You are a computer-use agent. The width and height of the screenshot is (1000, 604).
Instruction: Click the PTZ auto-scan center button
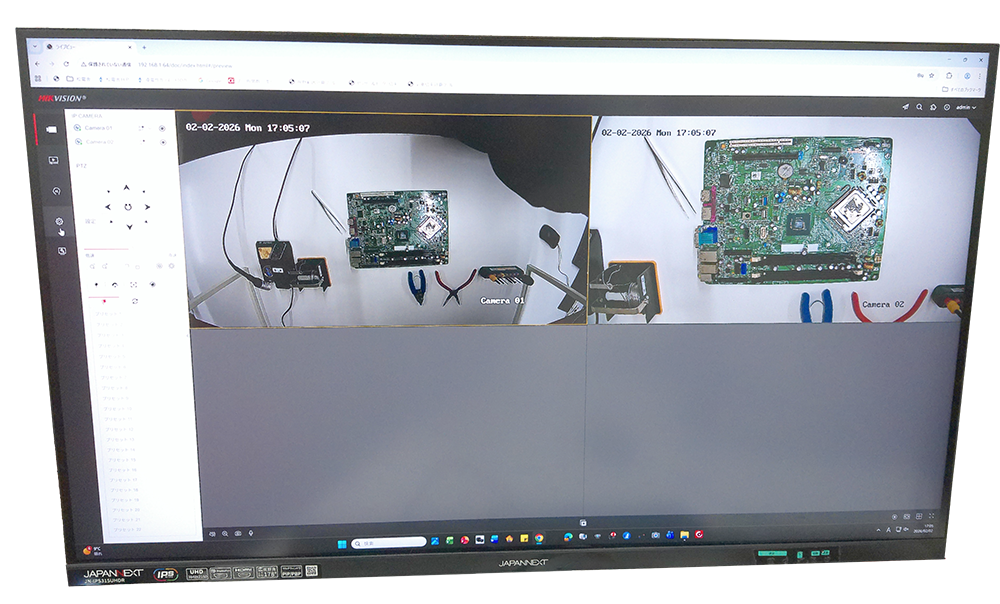(x=127, y=206)
